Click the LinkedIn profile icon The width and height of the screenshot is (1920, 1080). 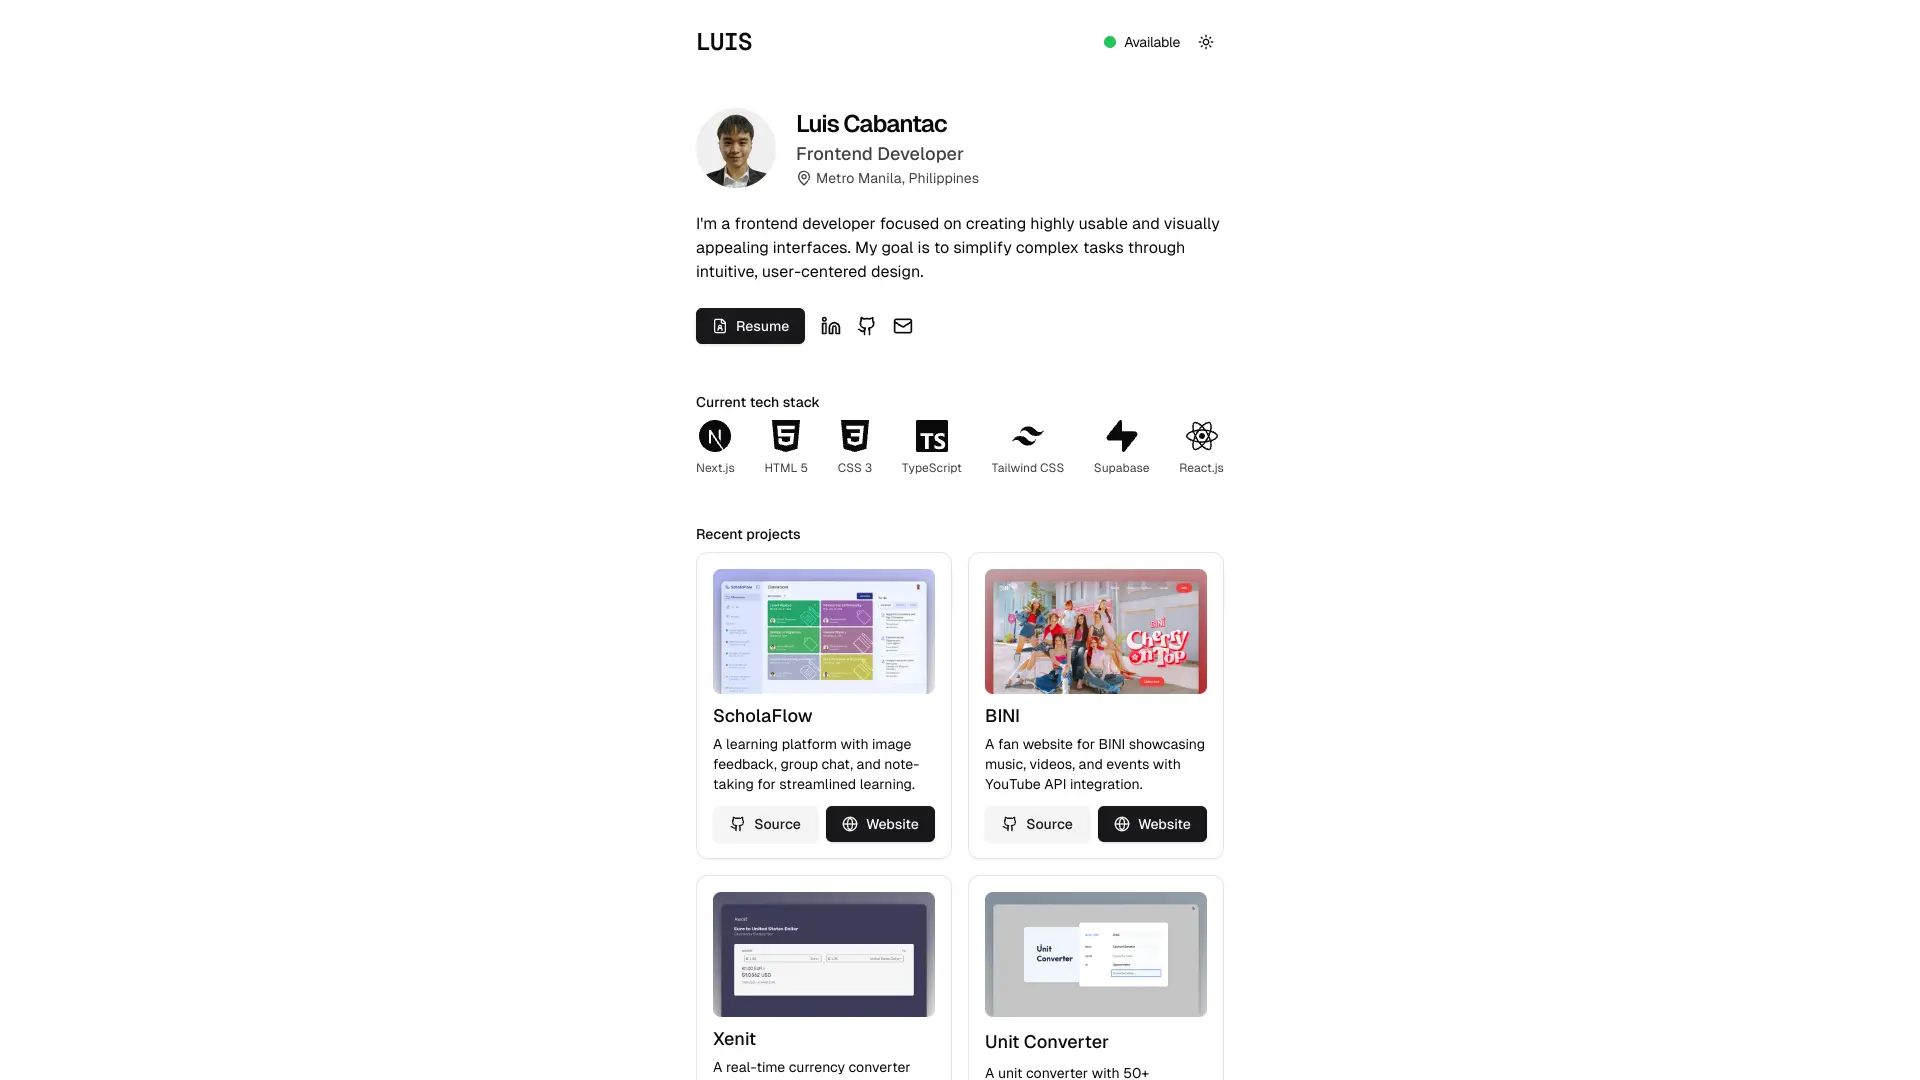(x=832, y=326)
